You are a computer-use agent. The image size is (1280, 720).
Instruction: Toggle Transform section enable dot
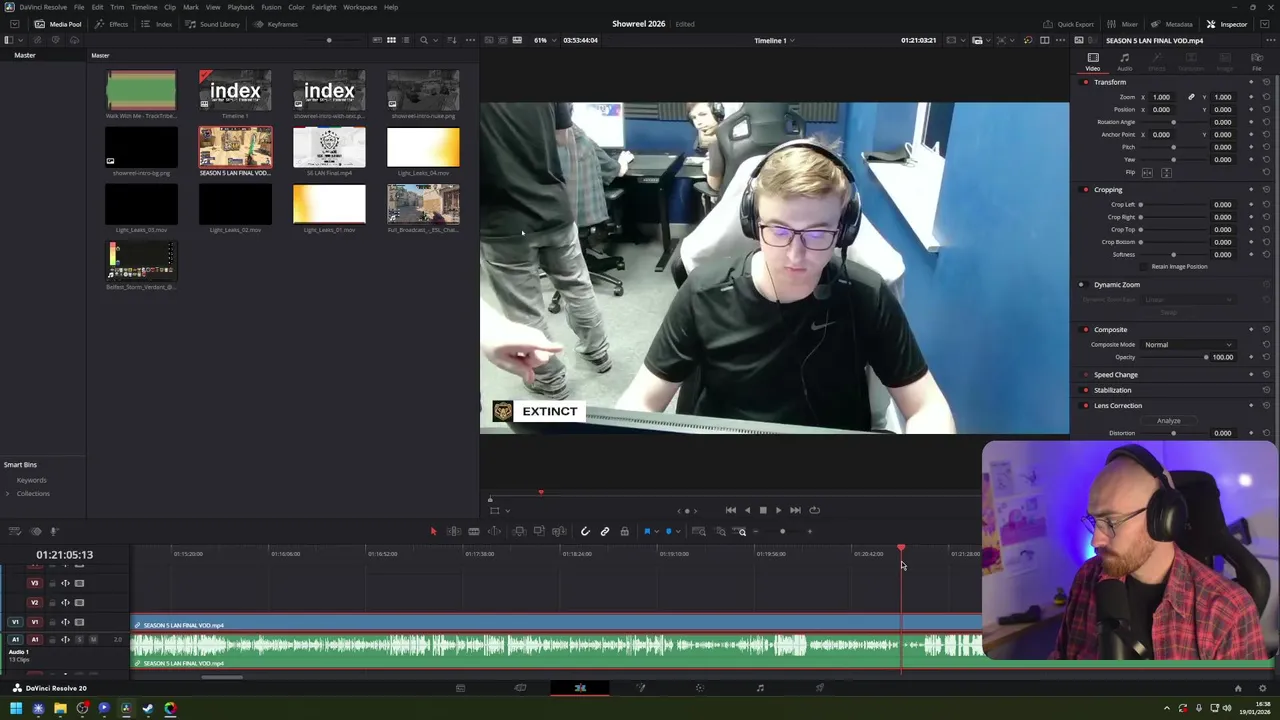1086,82
